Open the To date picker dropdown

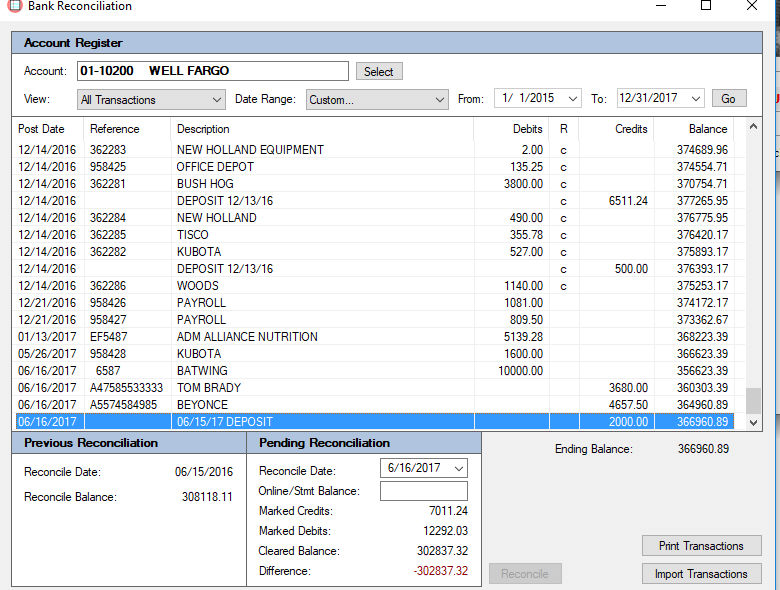click(x=695, y=99)
